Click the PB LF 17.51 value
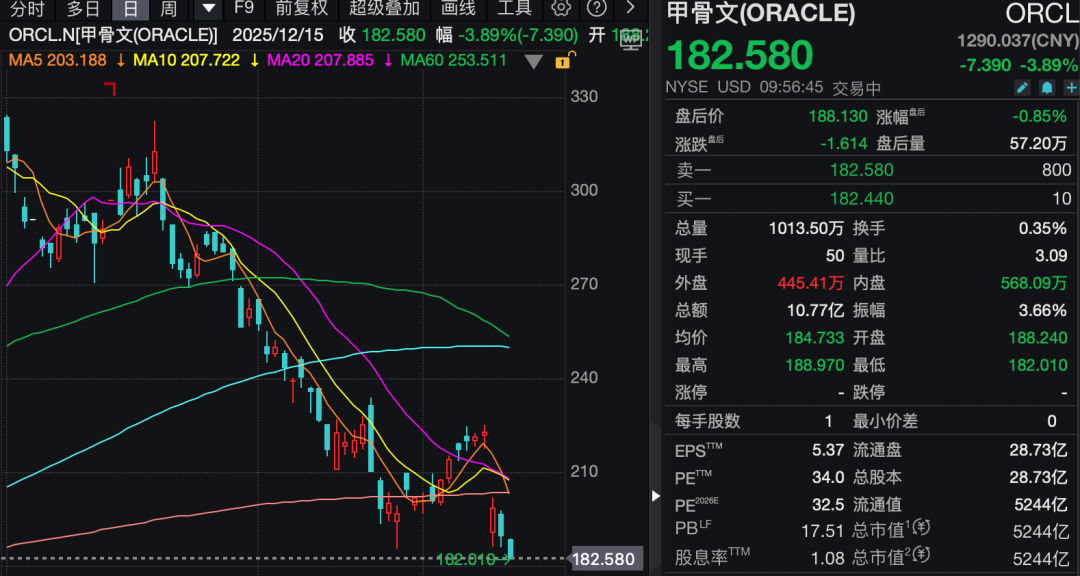 (824, 531)
